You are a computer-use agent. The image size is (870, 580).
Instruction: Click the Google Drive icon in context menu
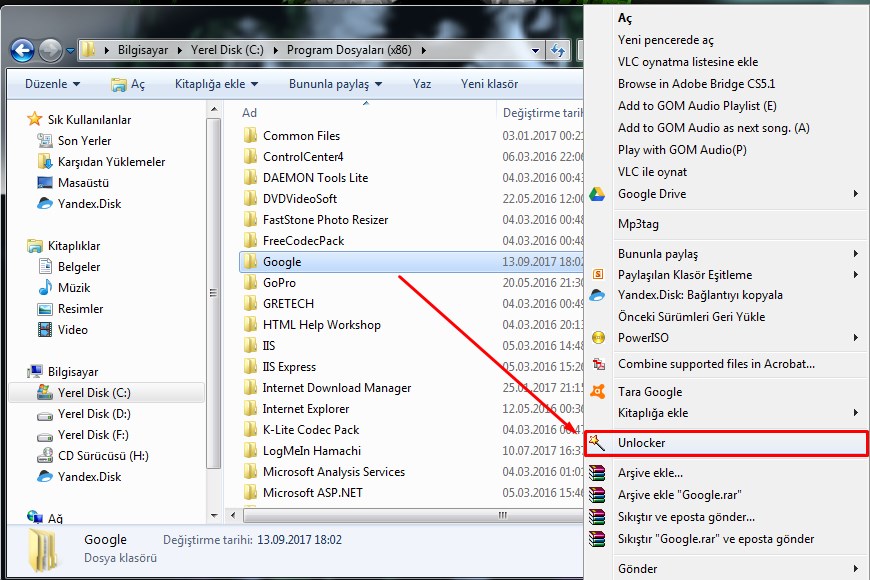pyautogui.click(x=597, y=194)
